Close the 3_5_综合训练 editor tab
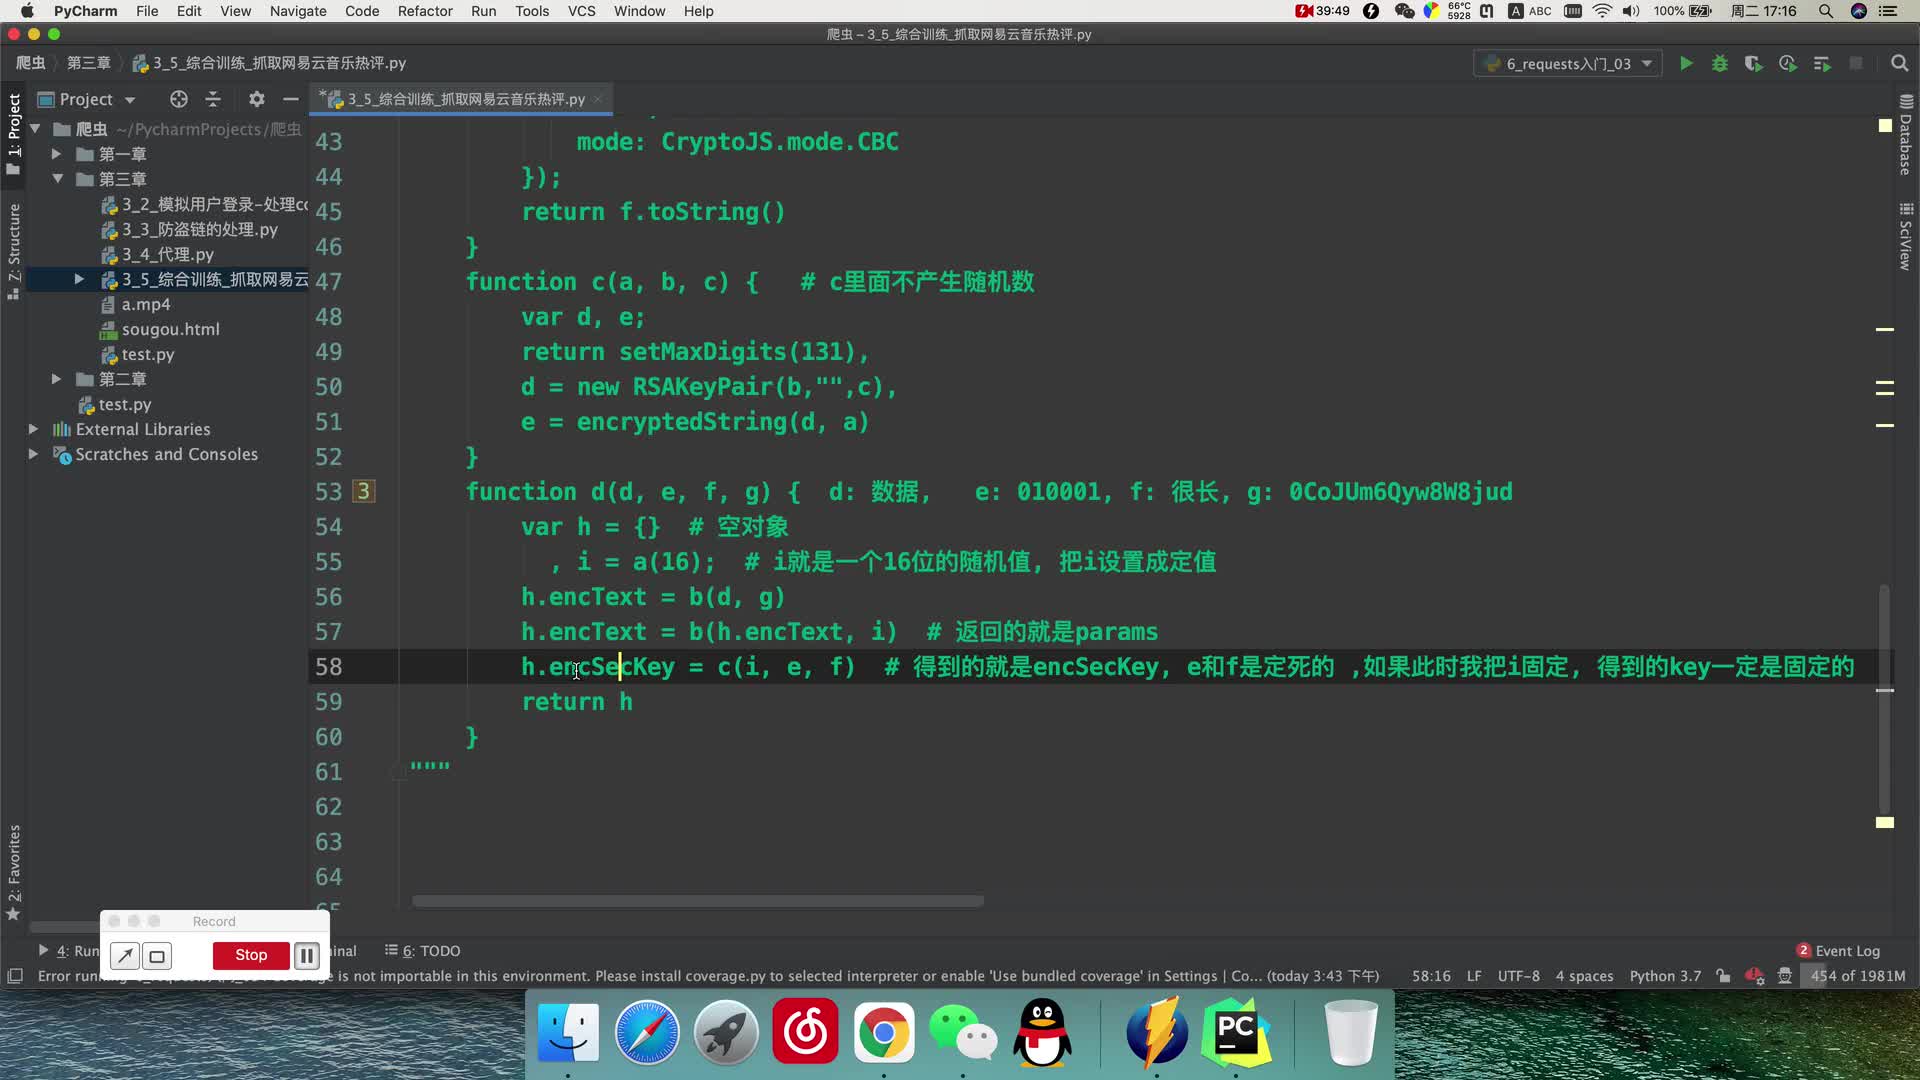Viewport: 1920px width, 1080px height. tap(598, 99)
